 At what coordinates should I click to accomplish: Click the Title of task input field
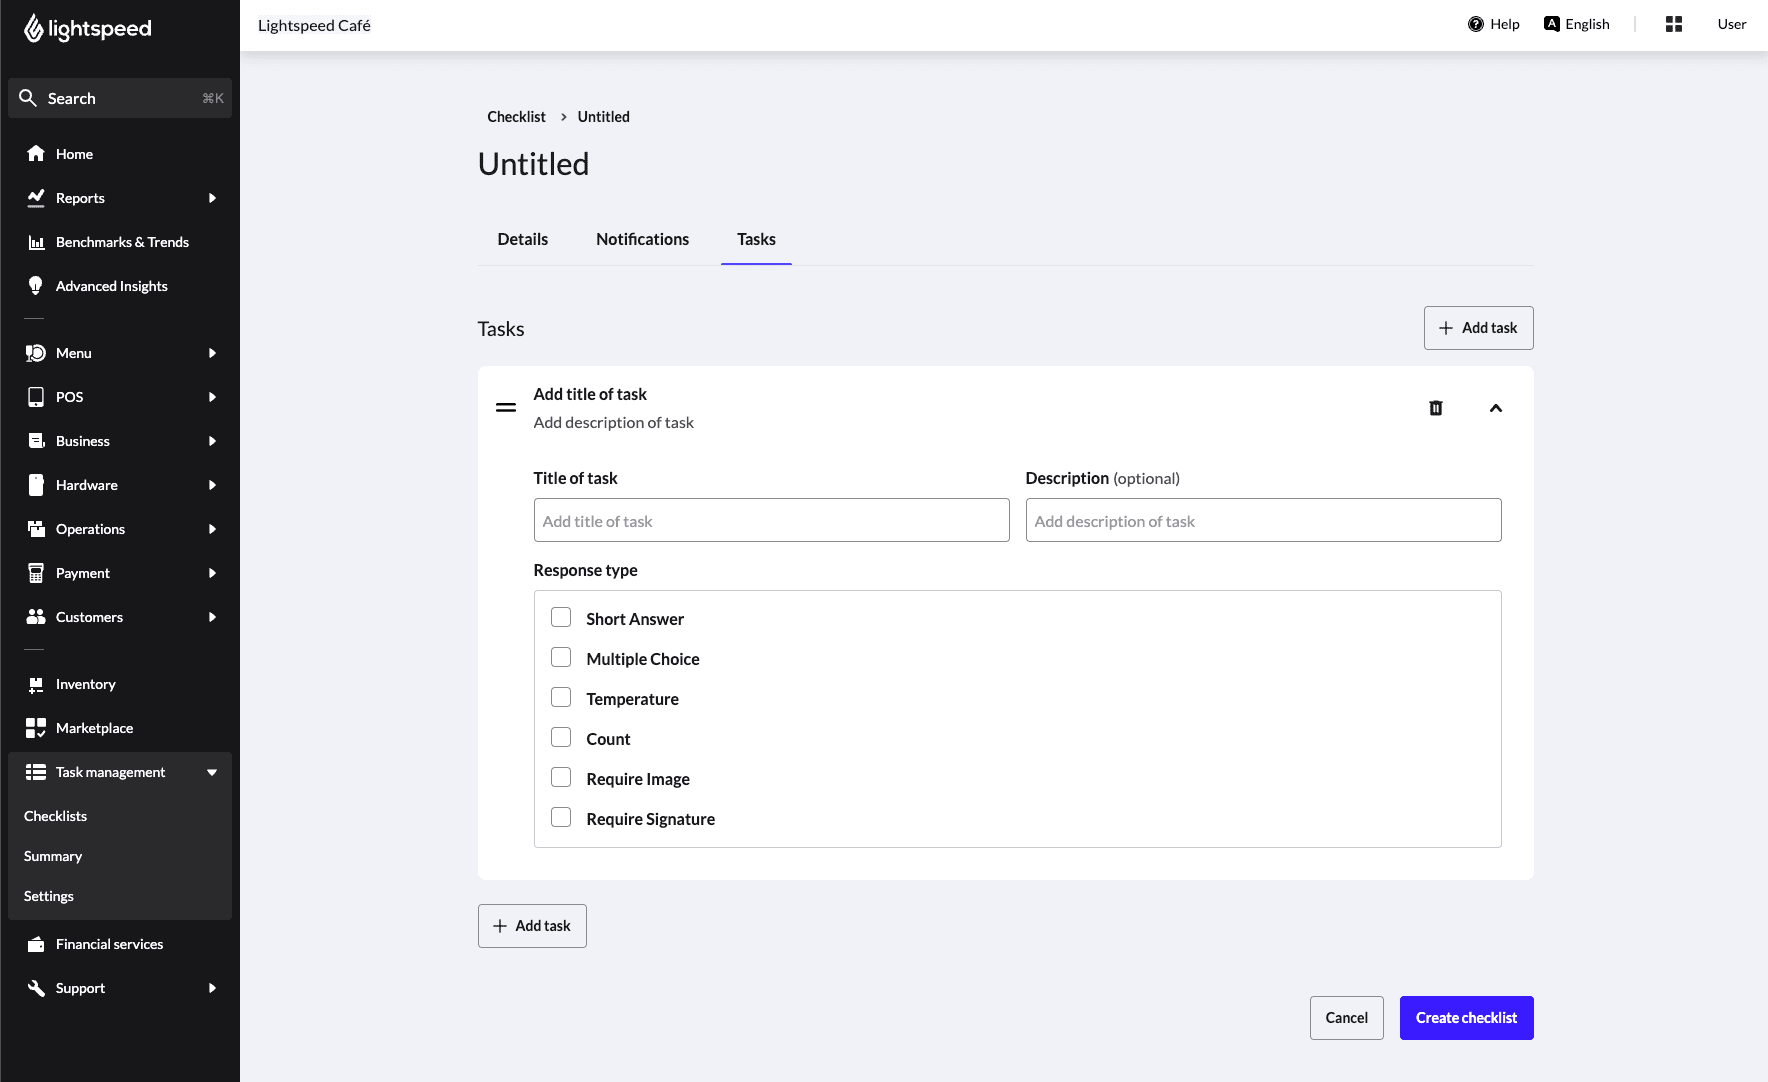click(771, 521)
